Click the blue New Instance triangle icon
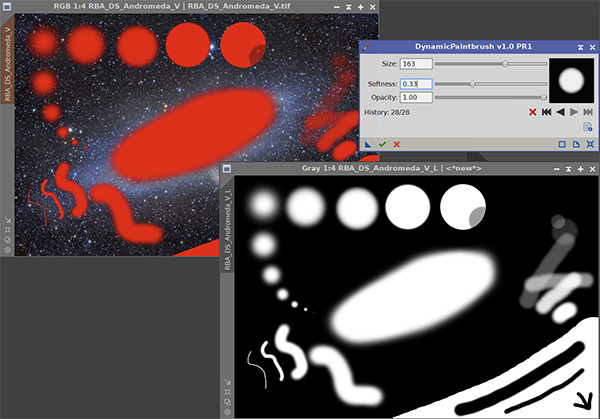This screenshot has height=419, width=600. (x=367, y=145)
